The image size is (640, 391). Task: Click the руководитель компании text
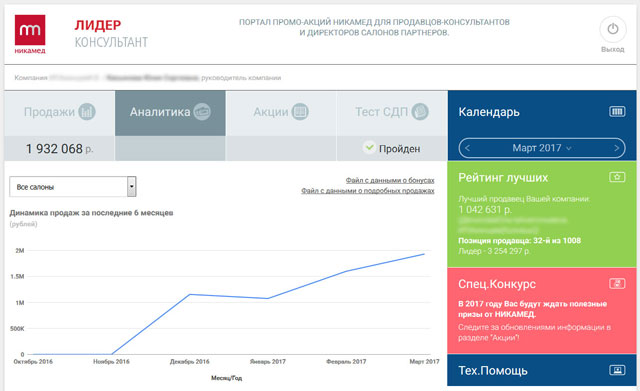click(x=241, y=78)
